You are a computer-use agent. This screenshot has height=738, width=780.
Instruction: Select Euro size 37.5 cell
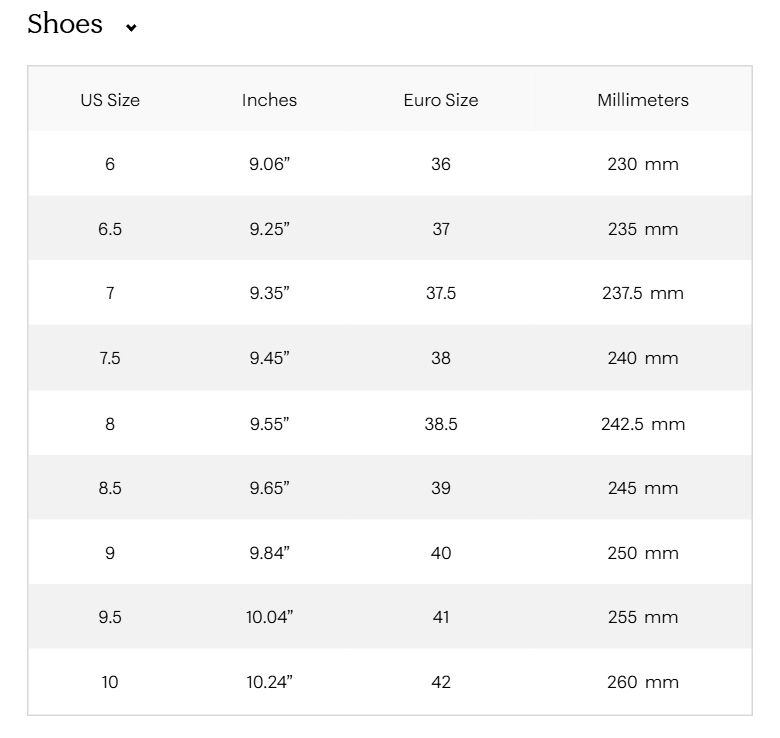click(441, 293)
